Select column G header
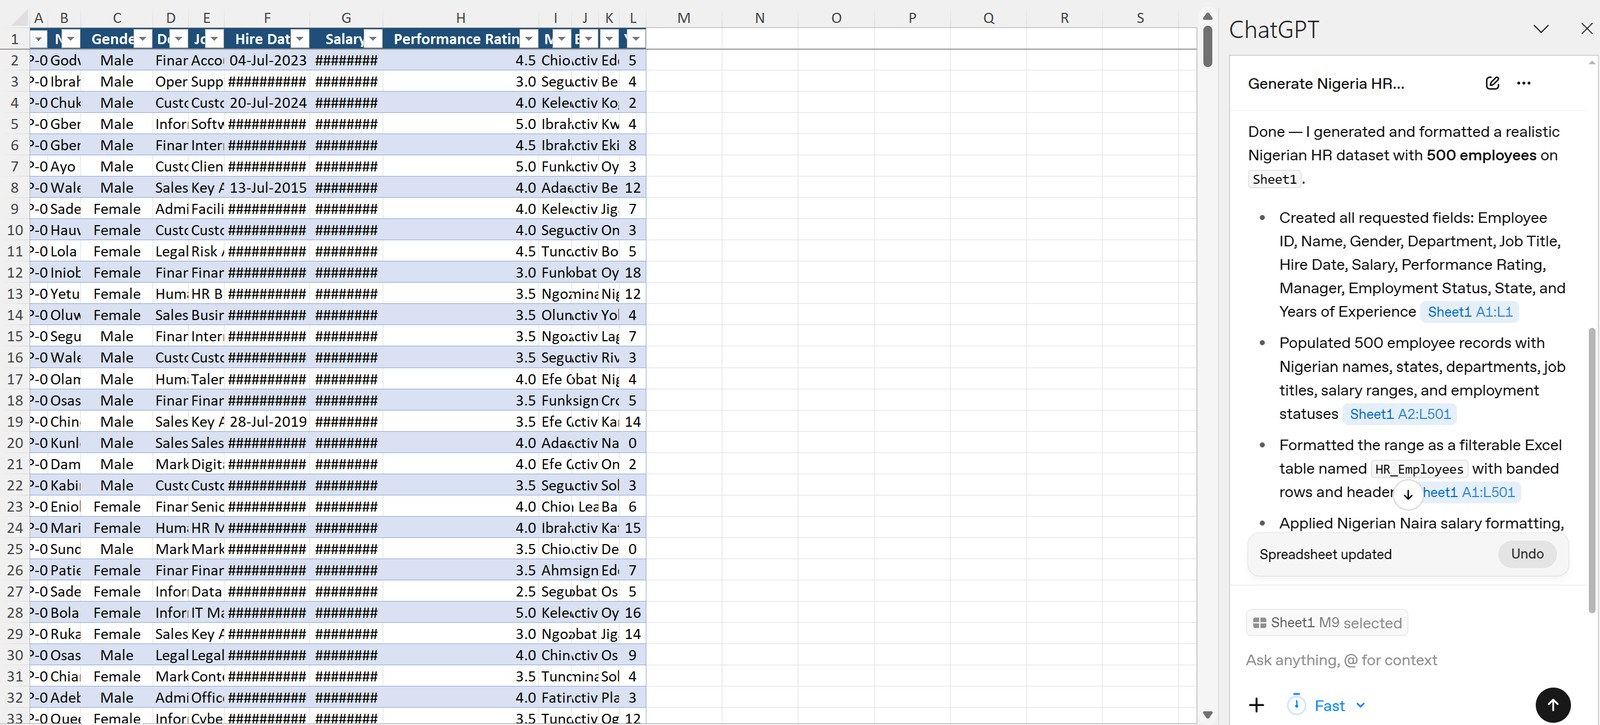Image resolution: width=1600 pixels, height=725 pixels. [346, 18]
